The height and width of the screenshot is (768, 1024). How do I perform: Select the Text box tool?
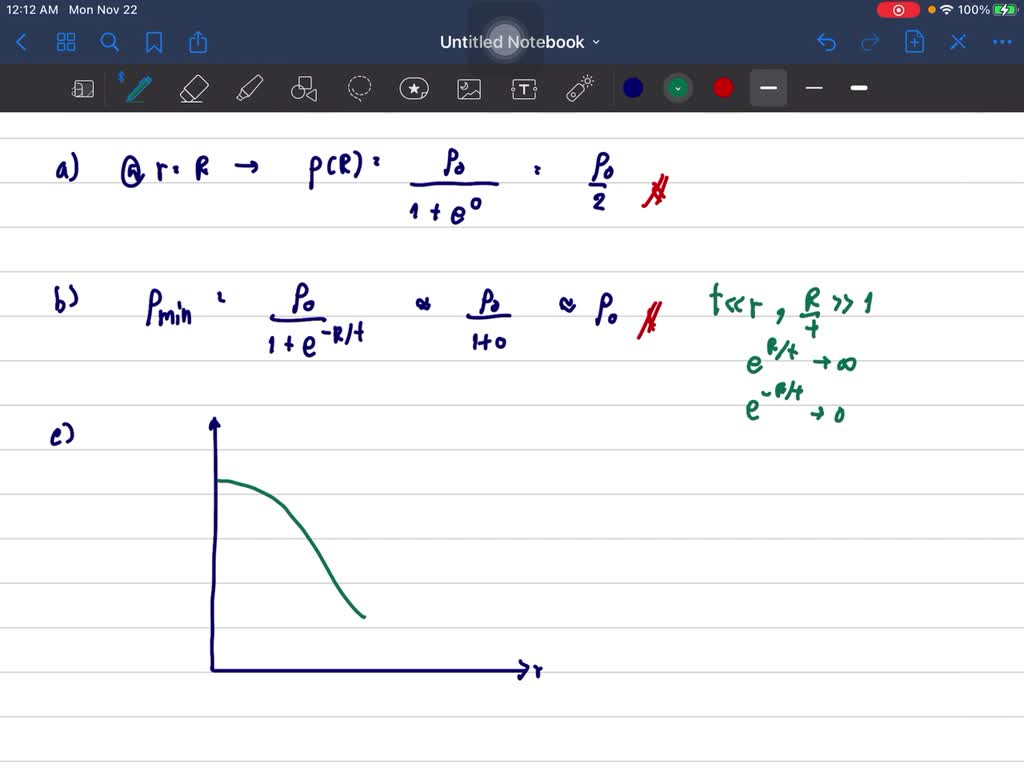pos(524,89)
